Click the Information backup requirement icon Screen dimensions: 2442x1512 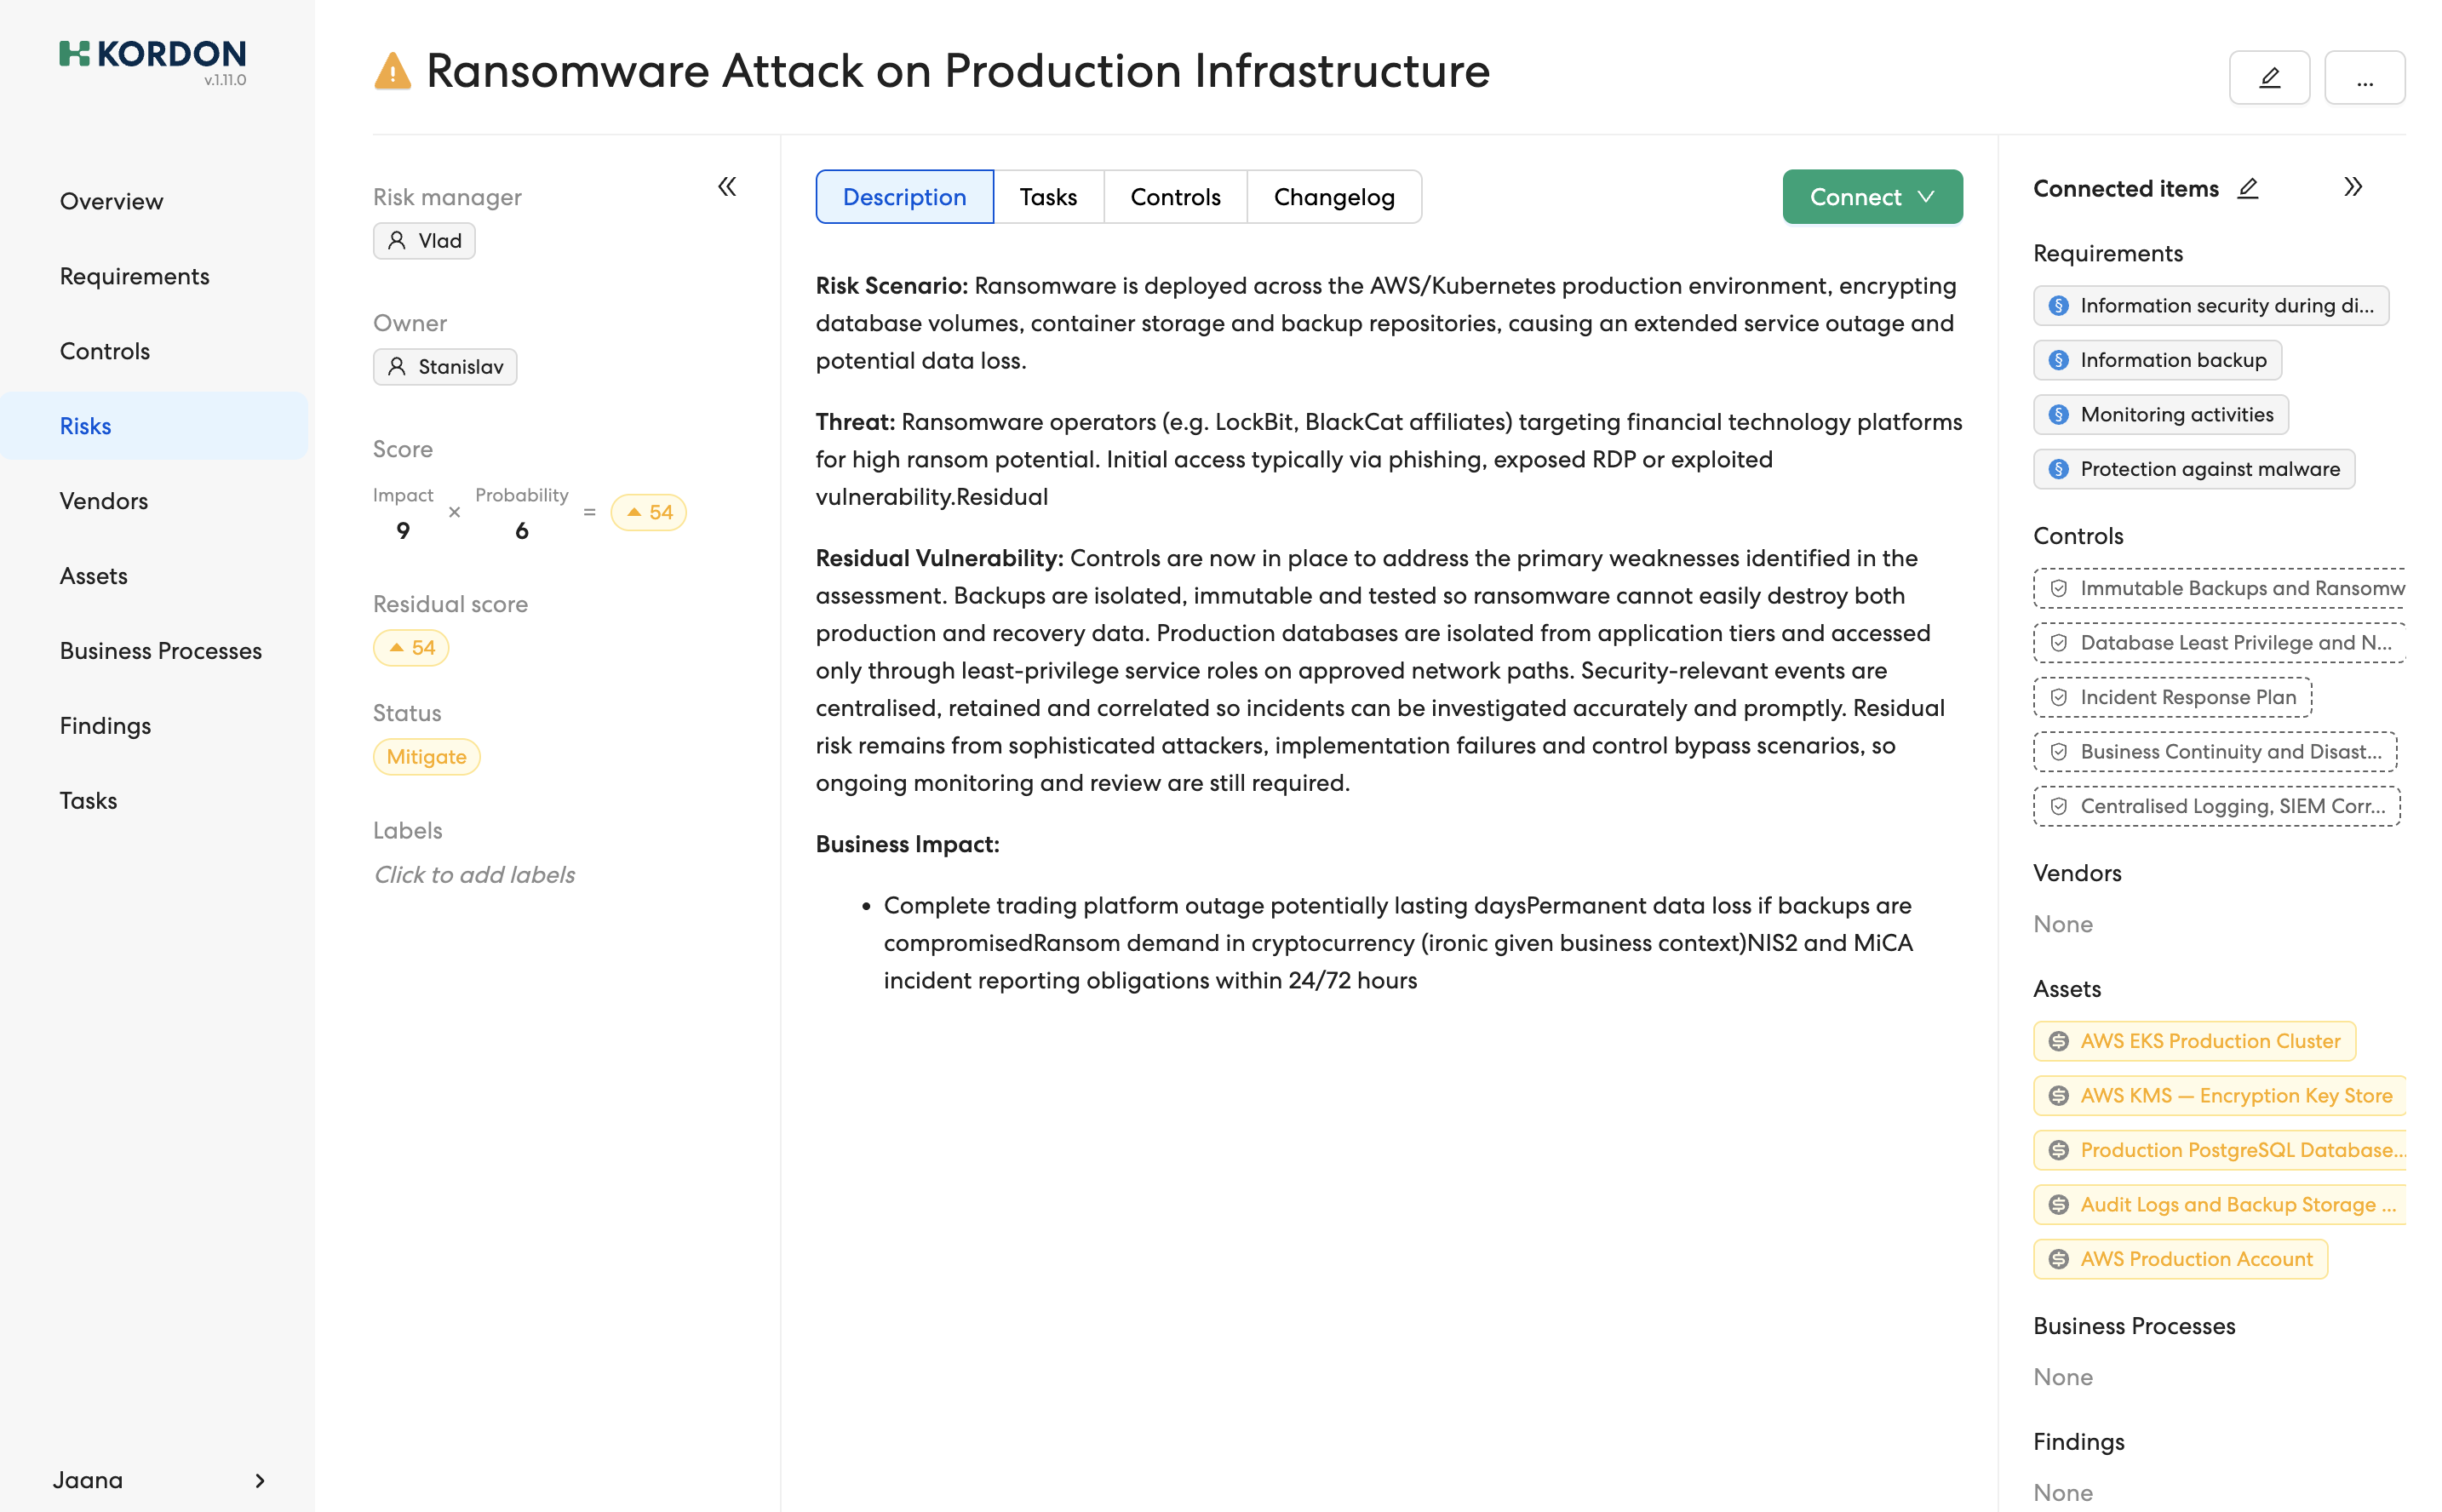(2058, 360)
